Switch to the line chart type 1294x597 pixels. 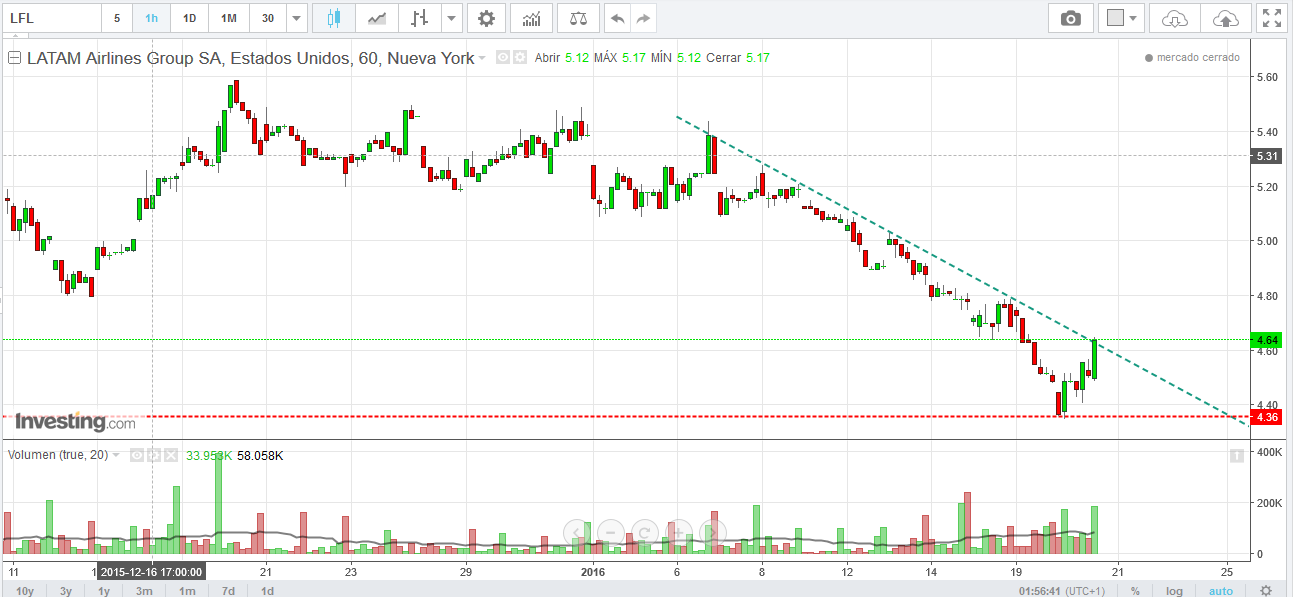(377, 18)
